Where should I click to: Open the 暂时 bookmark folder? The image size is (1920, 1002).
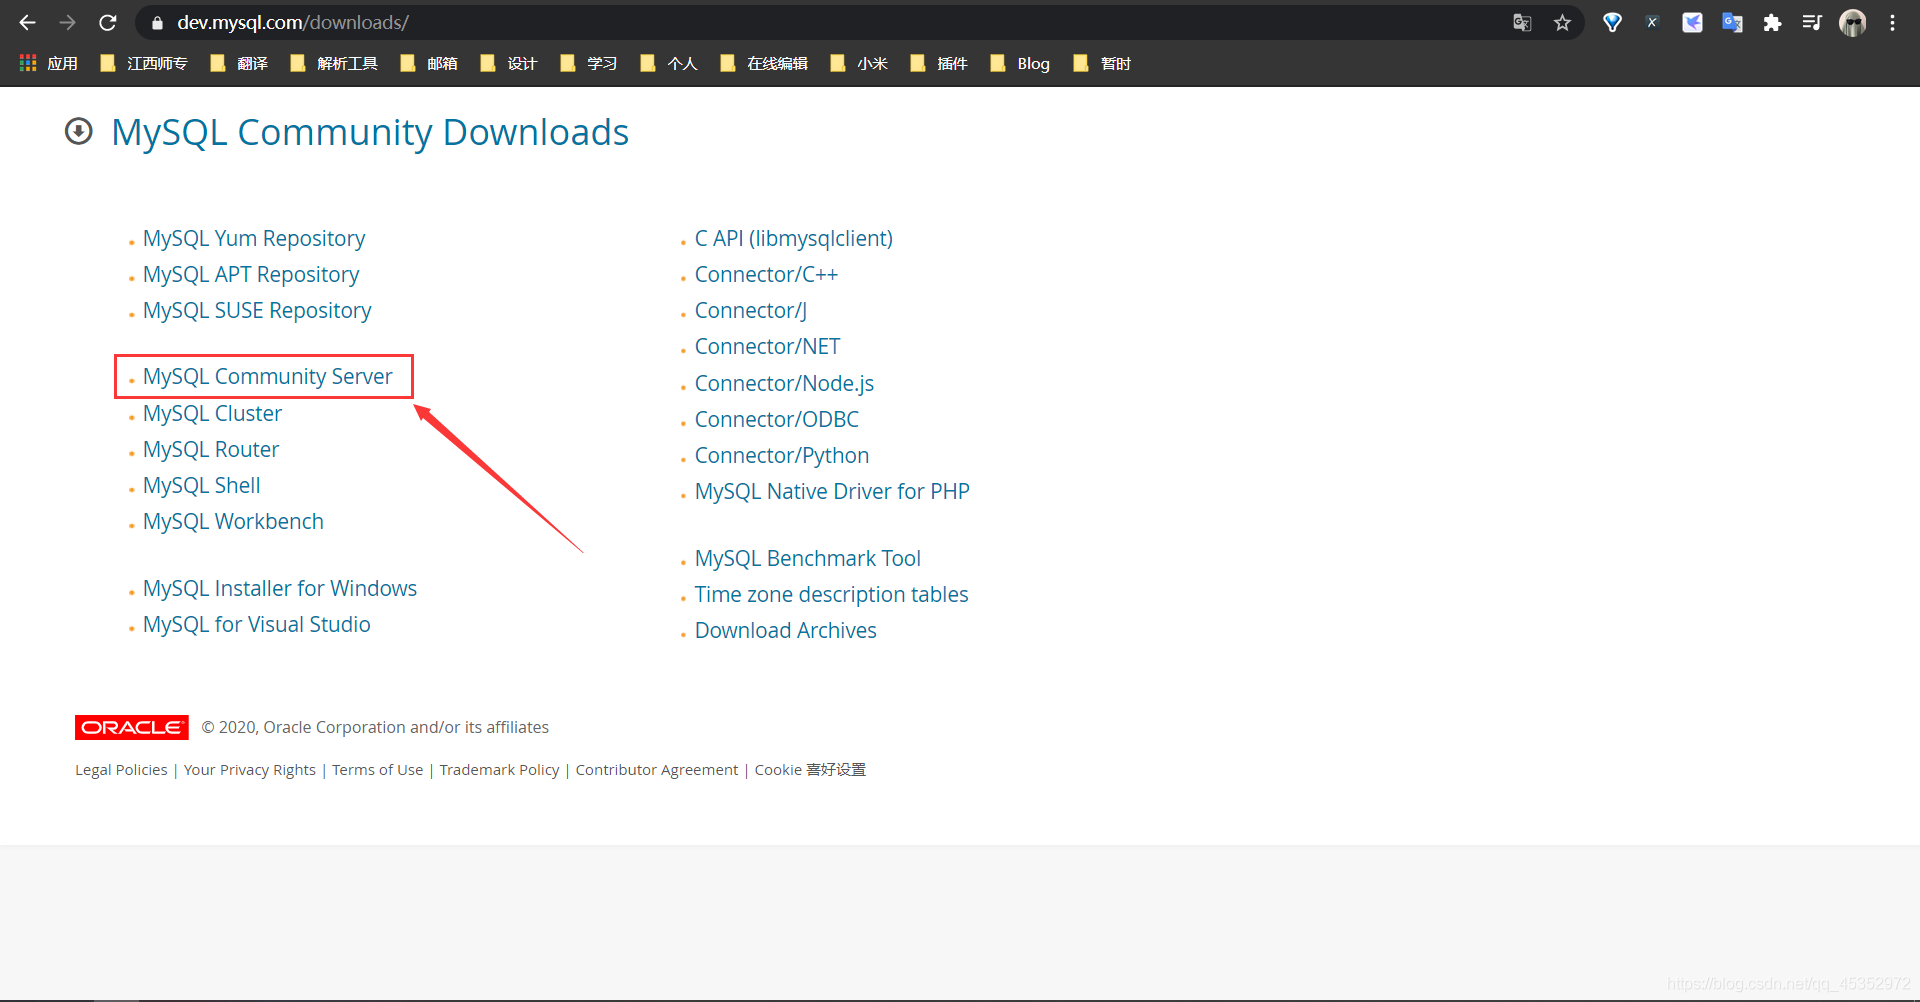click(1102, 63)
